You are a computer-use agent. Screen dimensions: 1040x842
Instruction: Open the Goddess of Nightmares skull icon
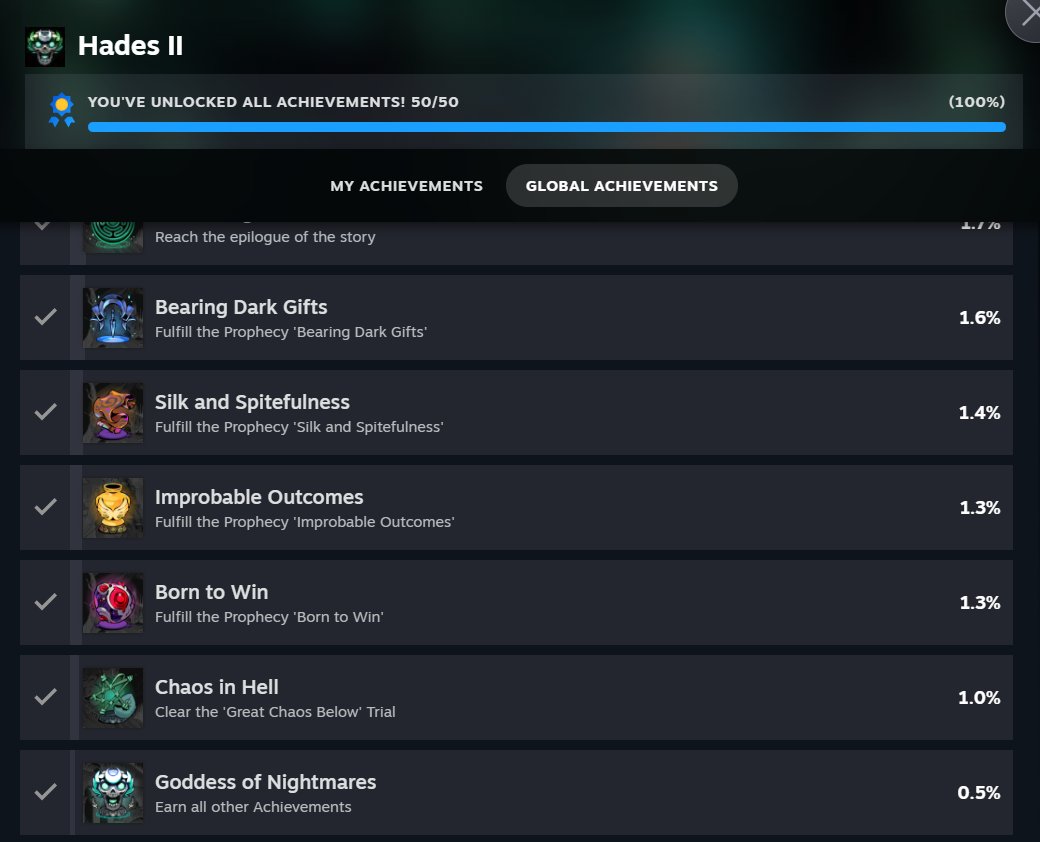113,792
